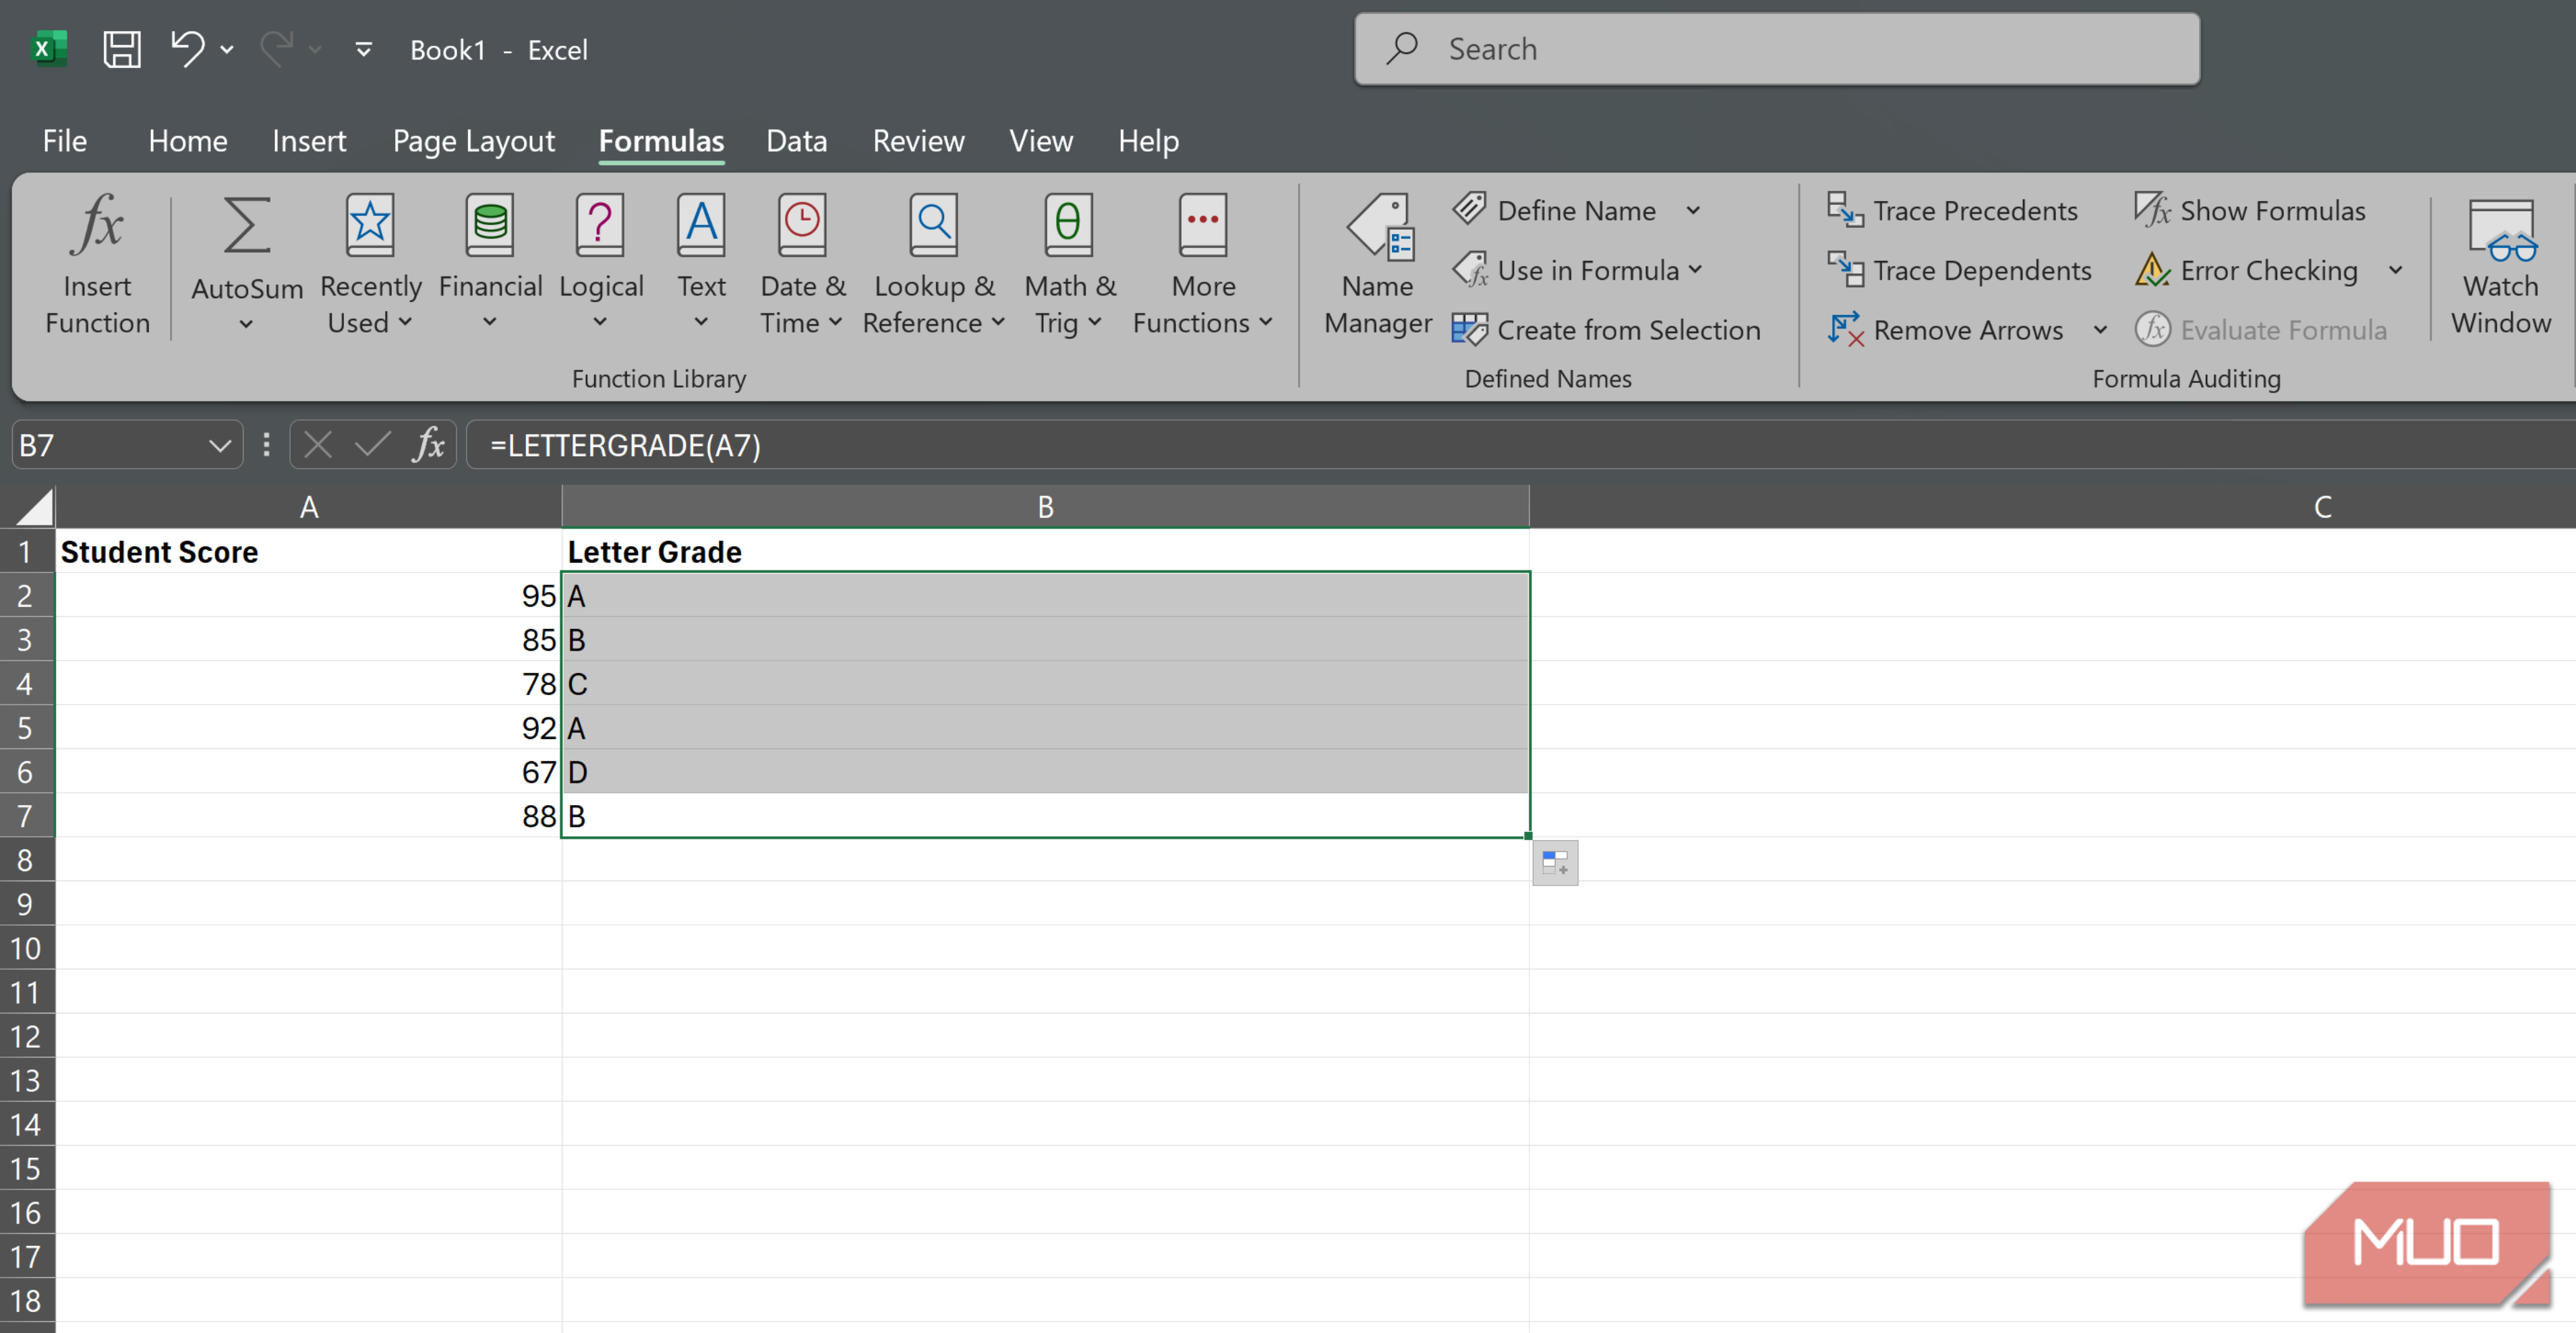
Task: Open the AutoSum function
Action: pyautogui.click(x=246, y=265)
